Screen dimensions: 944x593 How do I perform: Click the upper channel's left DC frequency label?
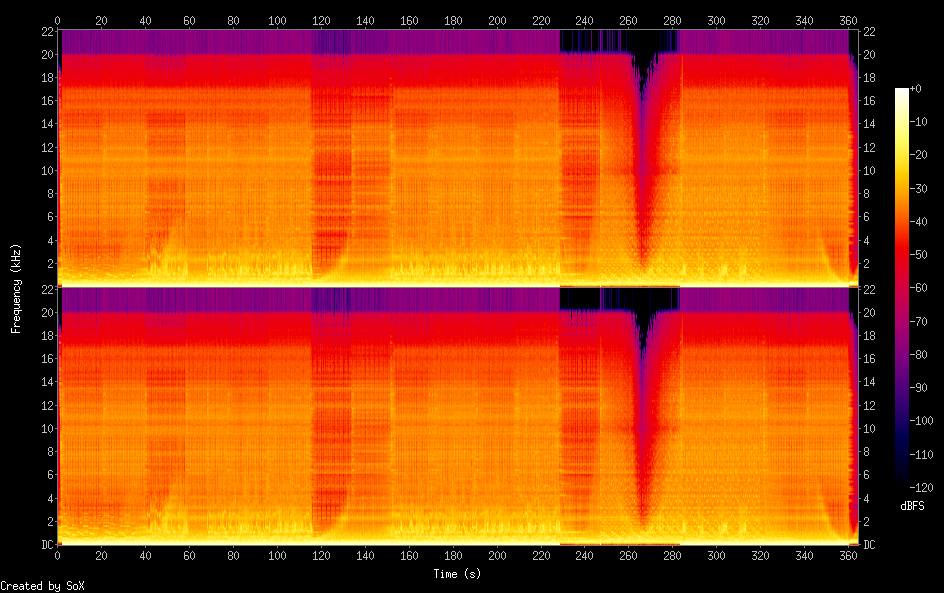[46, 285]
